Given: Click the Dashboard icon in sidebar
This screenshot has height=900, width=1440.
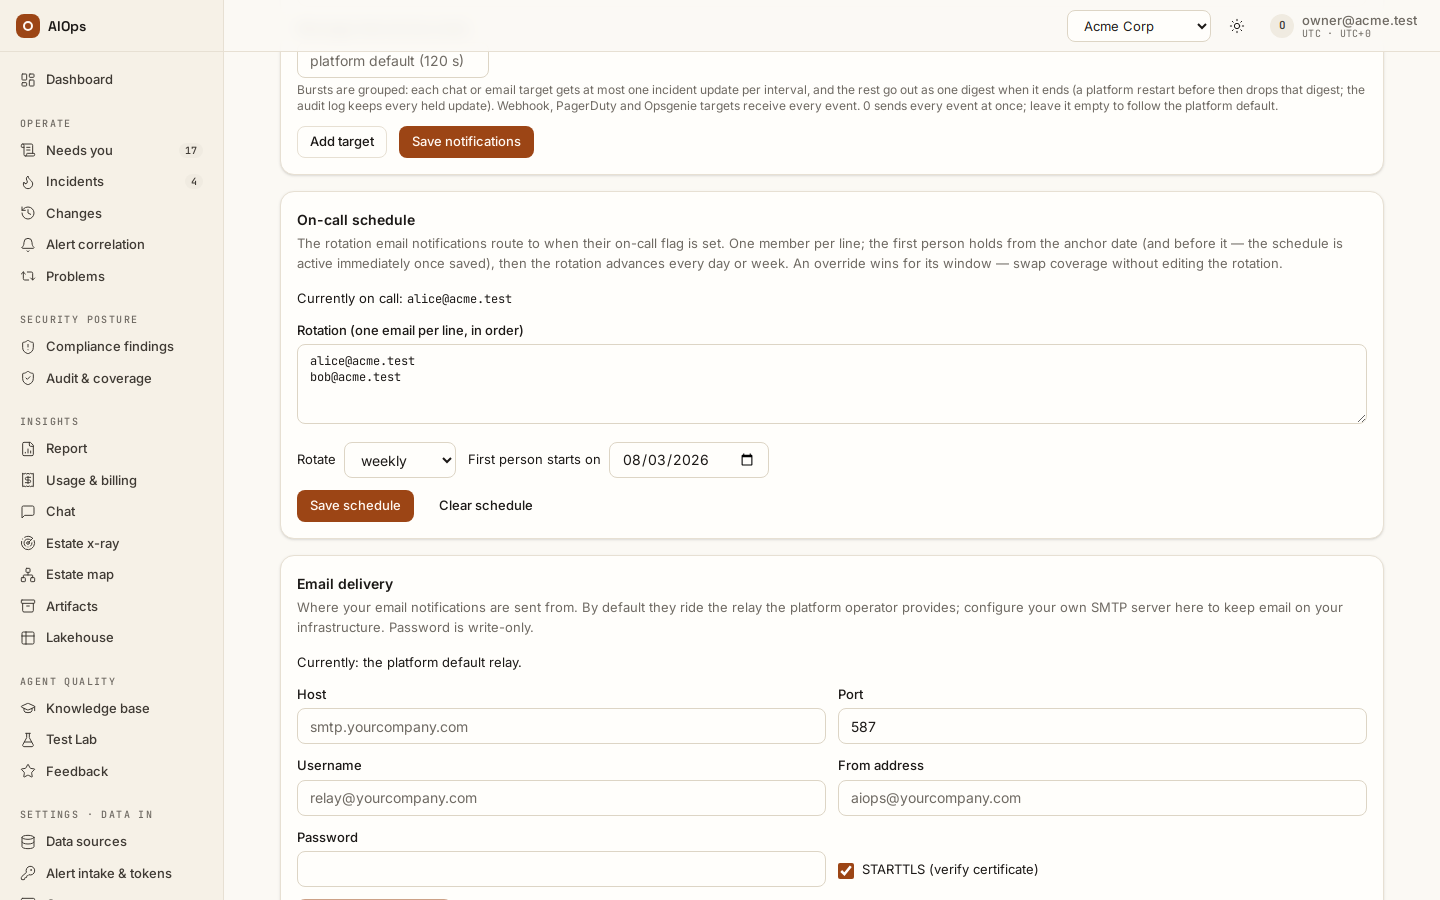Looking at the screenshot, I should [x=28, y=80].
